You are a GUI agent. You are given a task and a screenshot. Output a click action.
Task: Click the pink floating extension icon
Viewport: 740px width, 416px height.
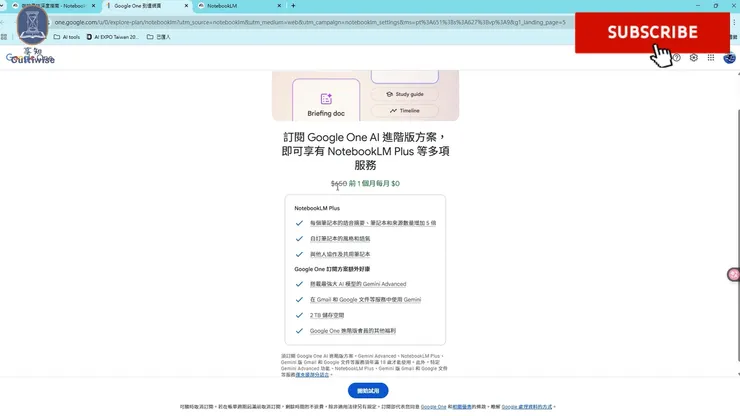click(733, 274)
